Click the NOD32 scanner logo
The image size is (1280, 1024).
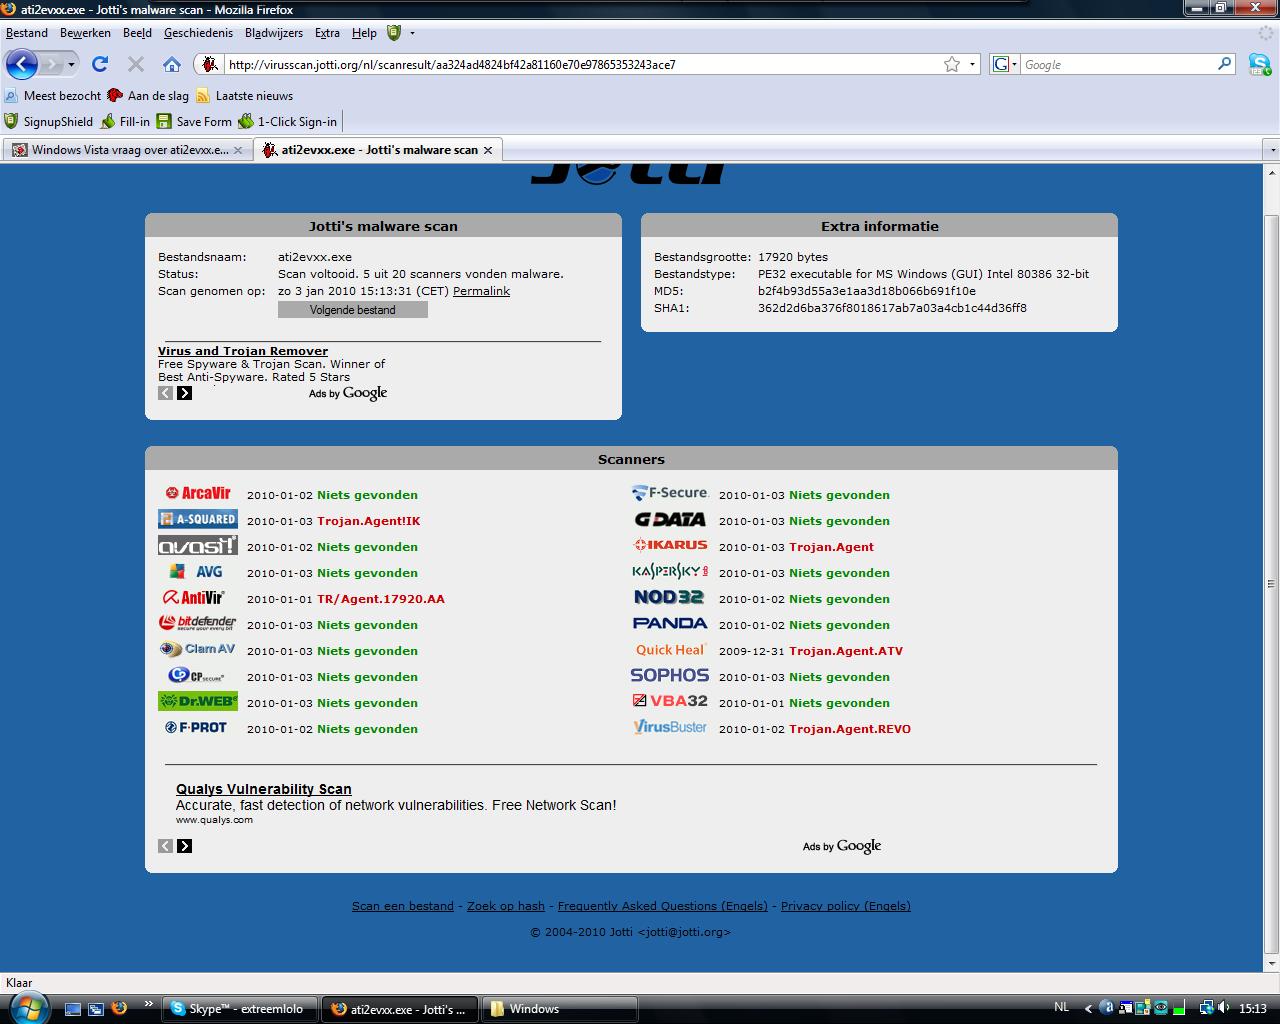pos(669,597)
